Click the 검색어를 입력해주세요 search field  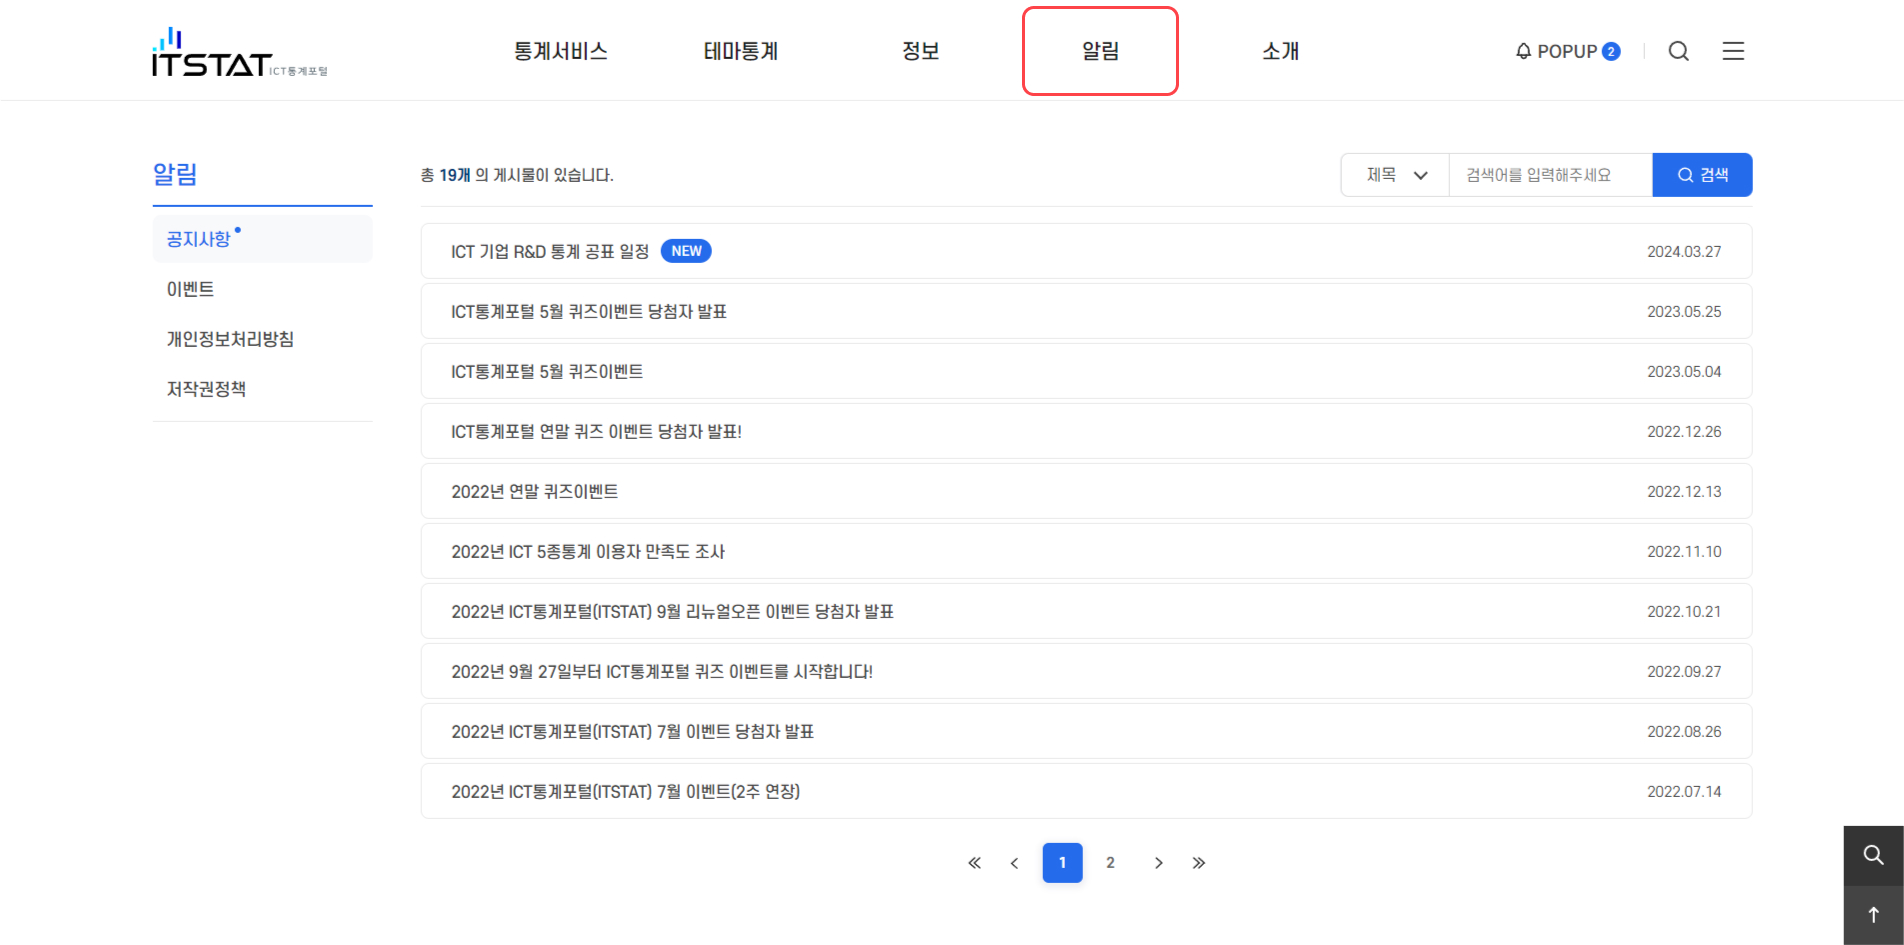(1551, 175)
